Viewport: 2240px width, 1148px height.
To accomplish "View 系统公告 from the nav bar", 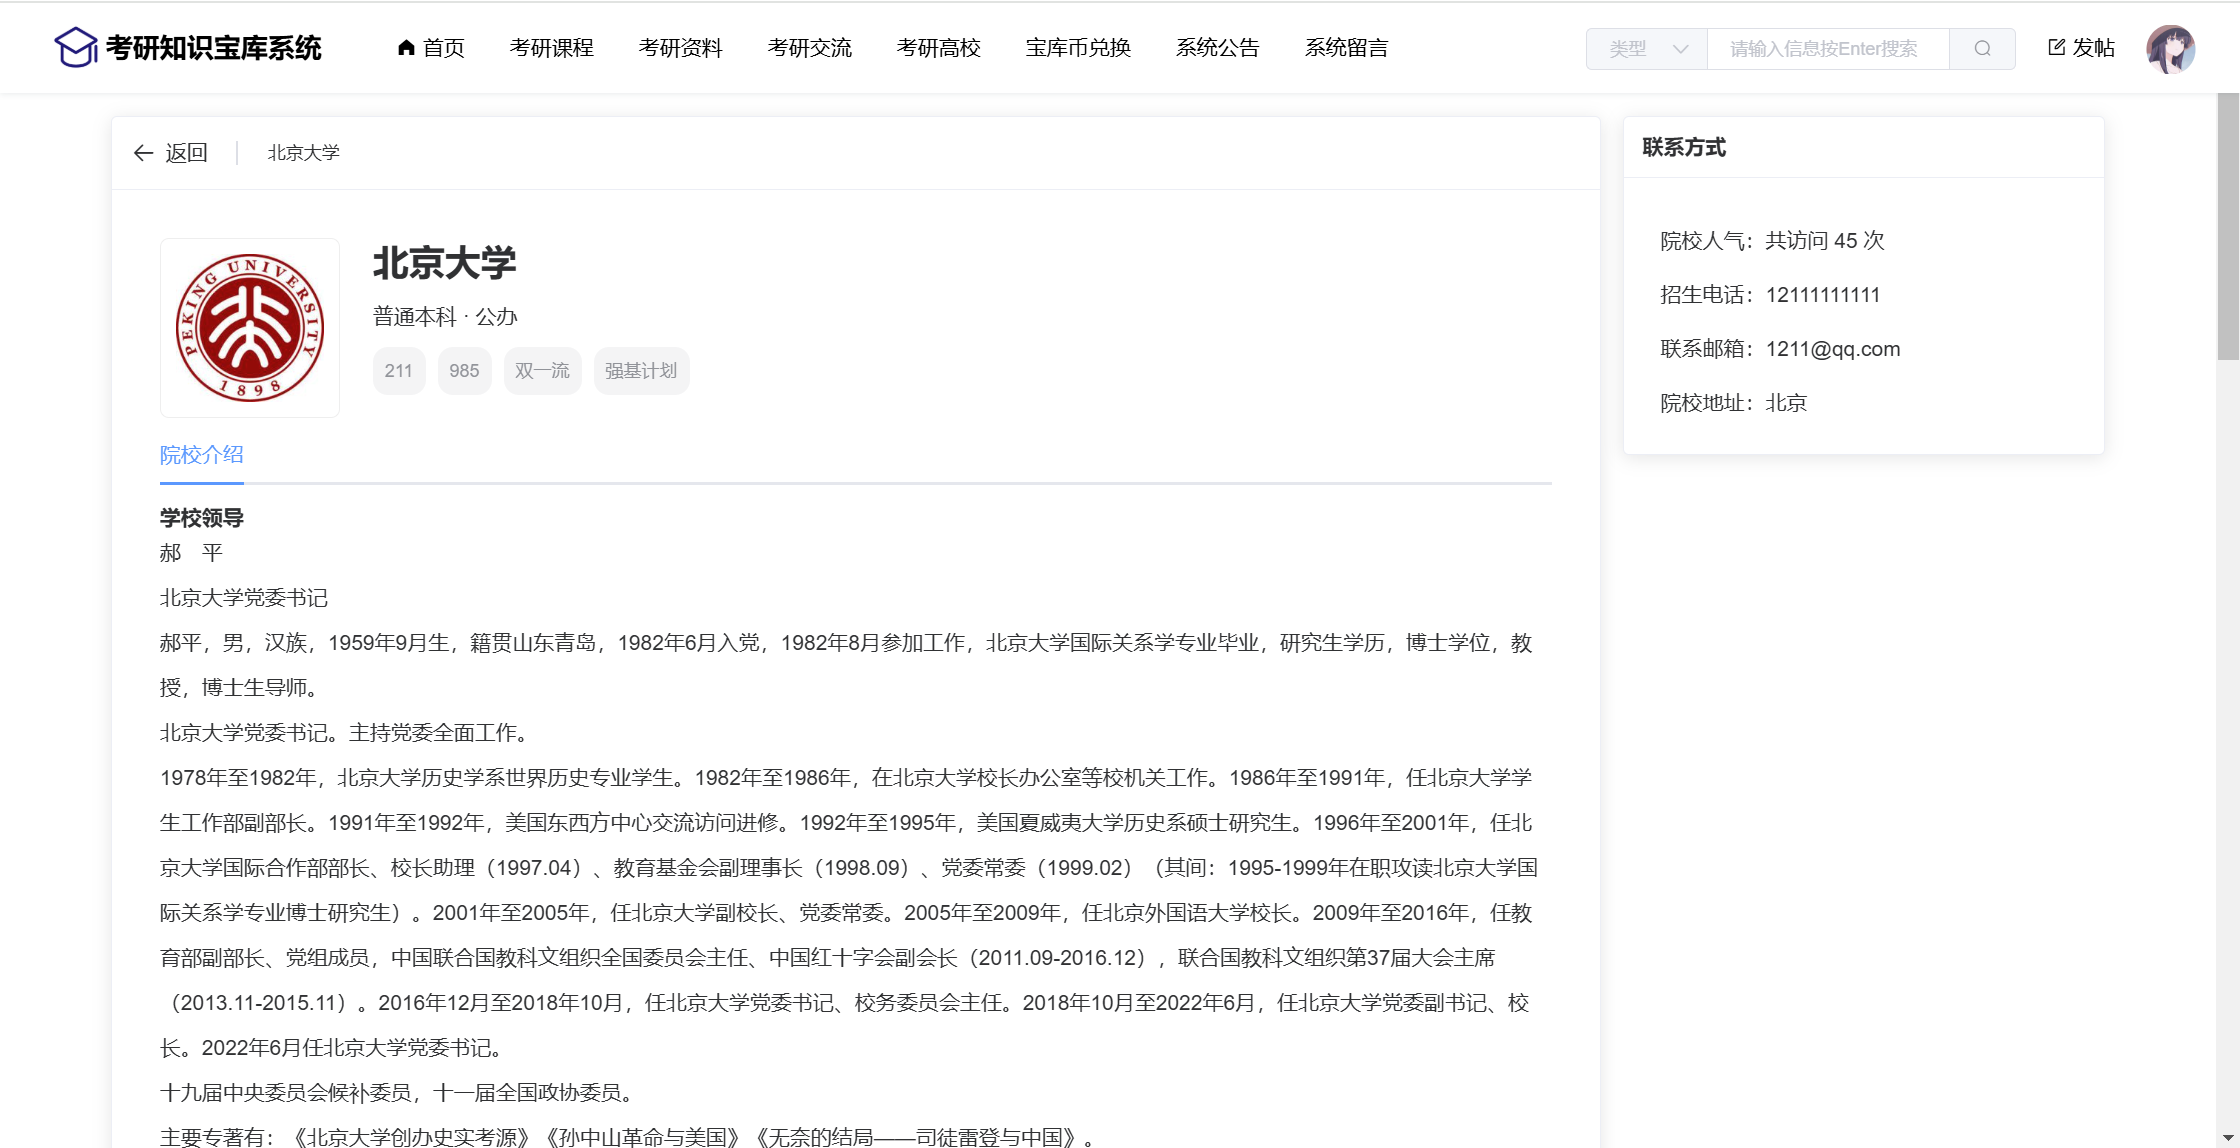I will point(1217,48).
